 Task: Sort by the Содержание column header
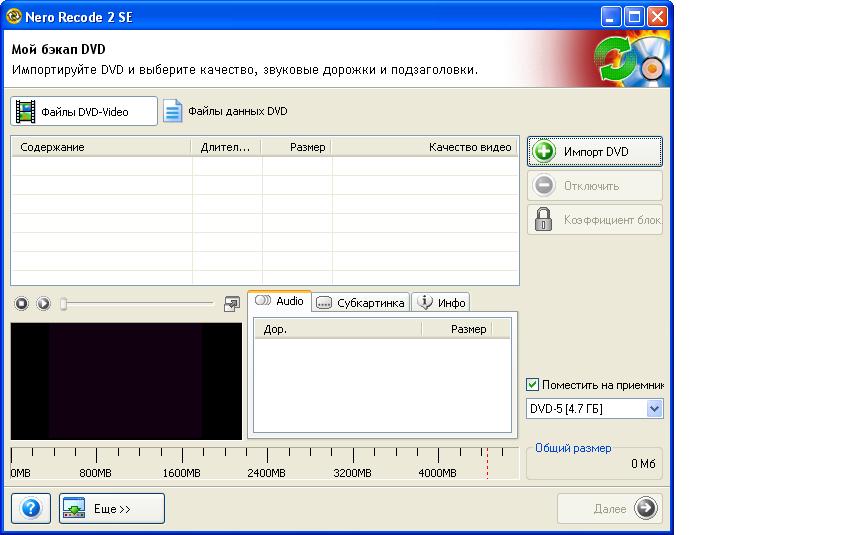point(101,147)
